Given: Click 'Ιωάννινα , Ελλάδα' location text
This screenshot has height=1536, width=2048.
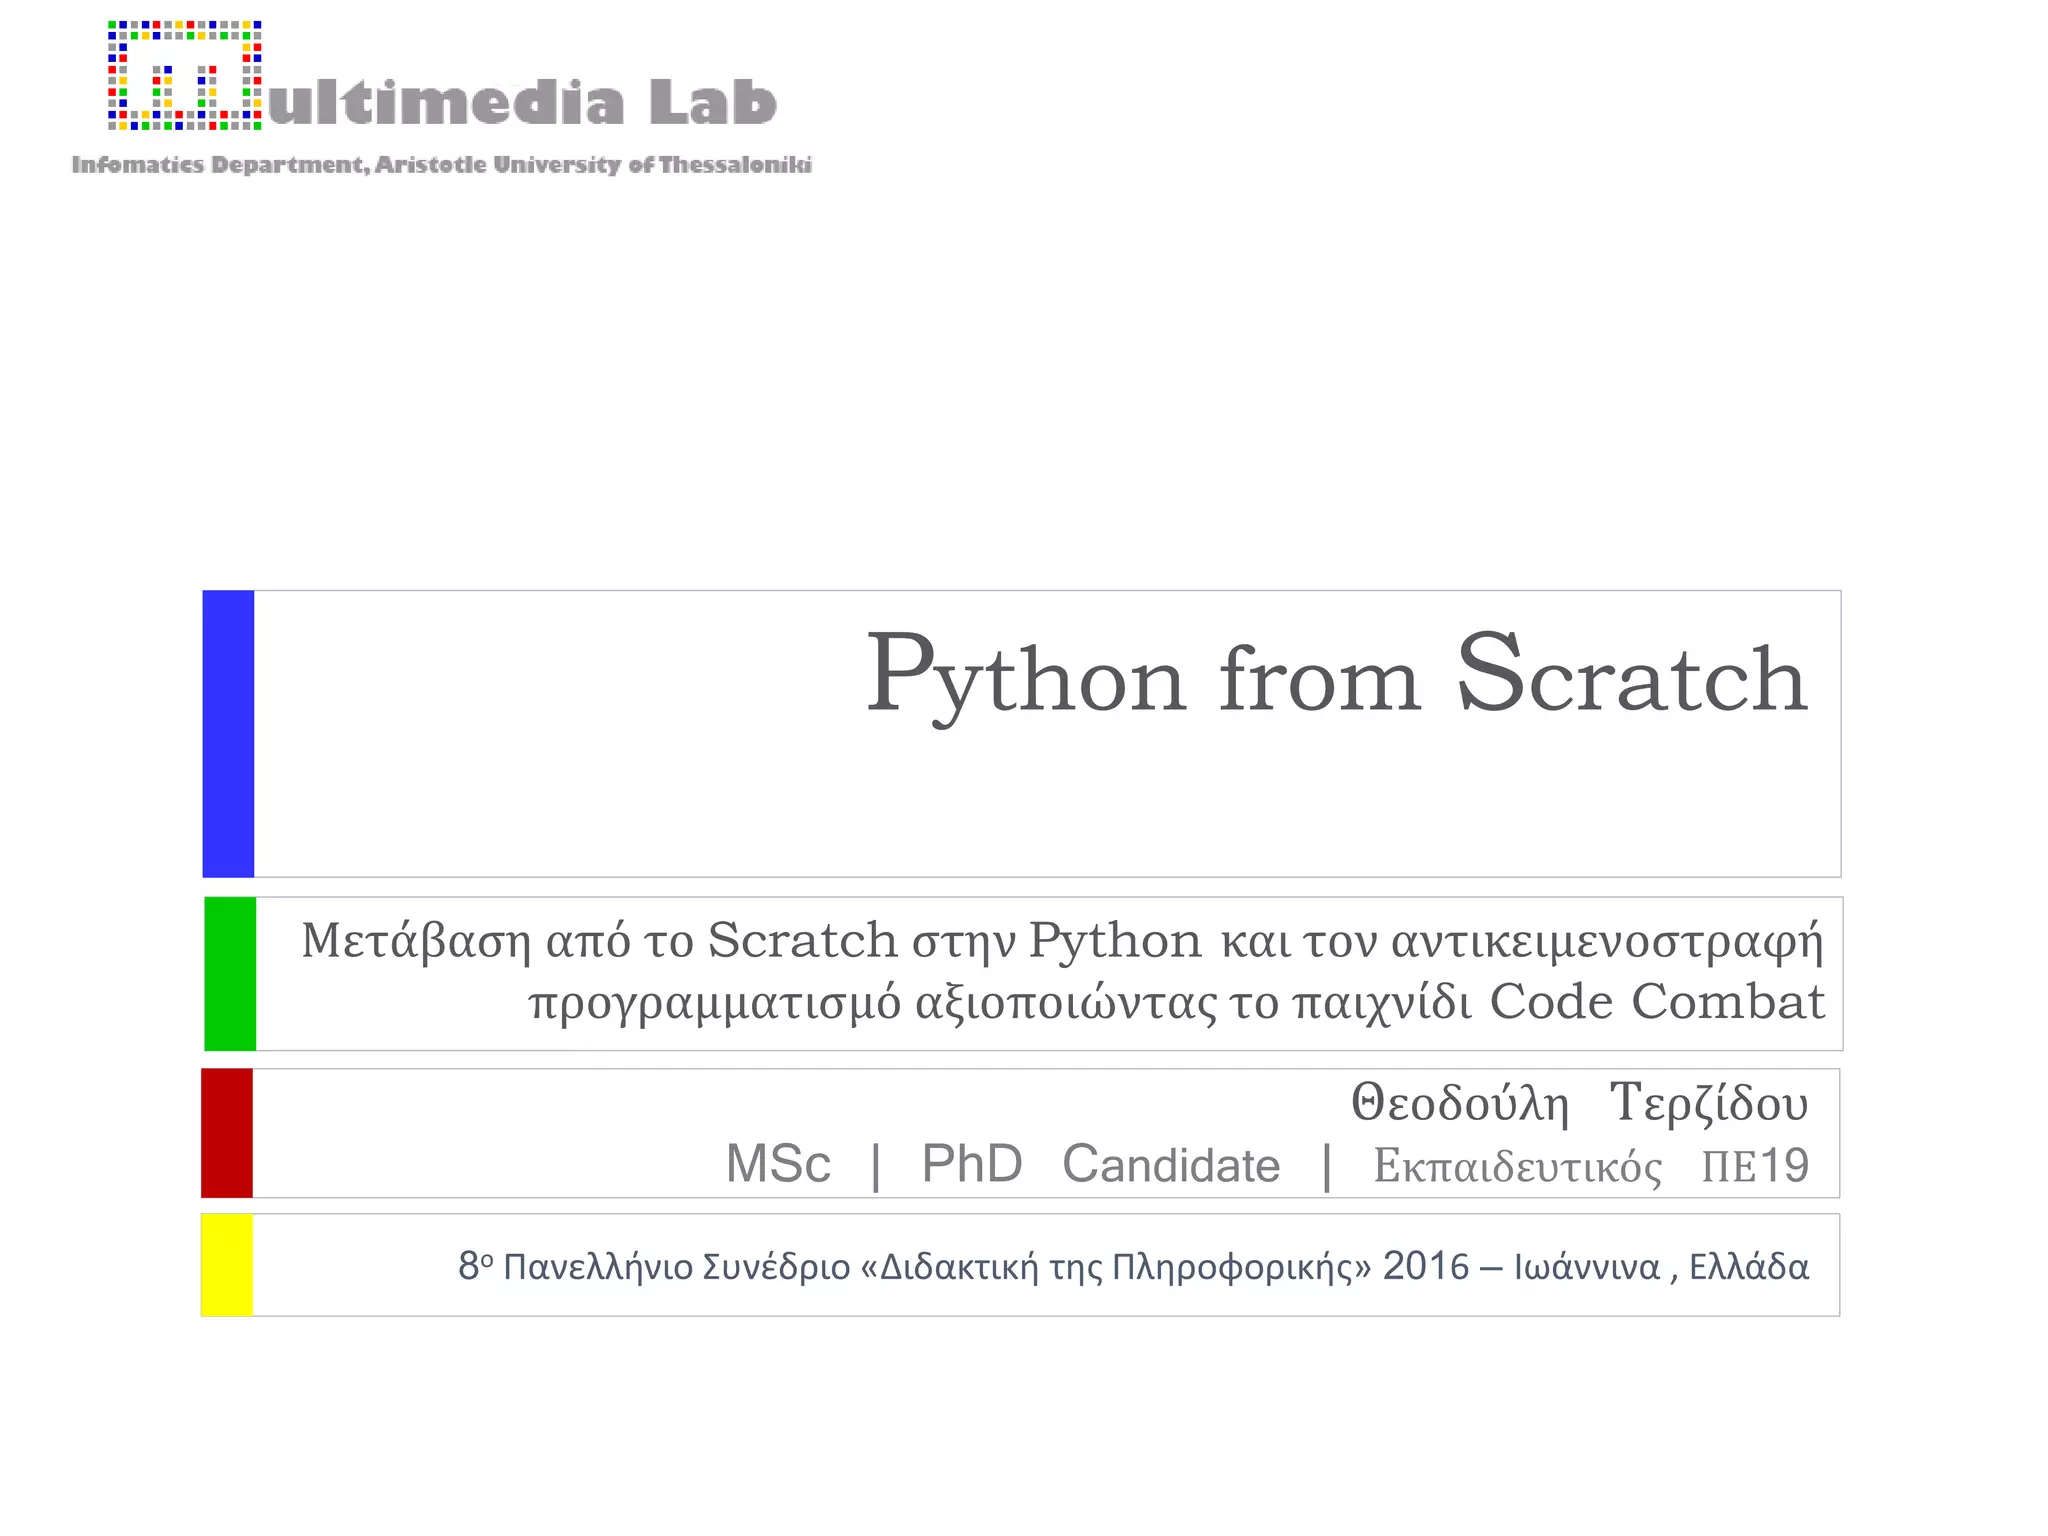Looking at the screenshot, I should point(1661,1267).
